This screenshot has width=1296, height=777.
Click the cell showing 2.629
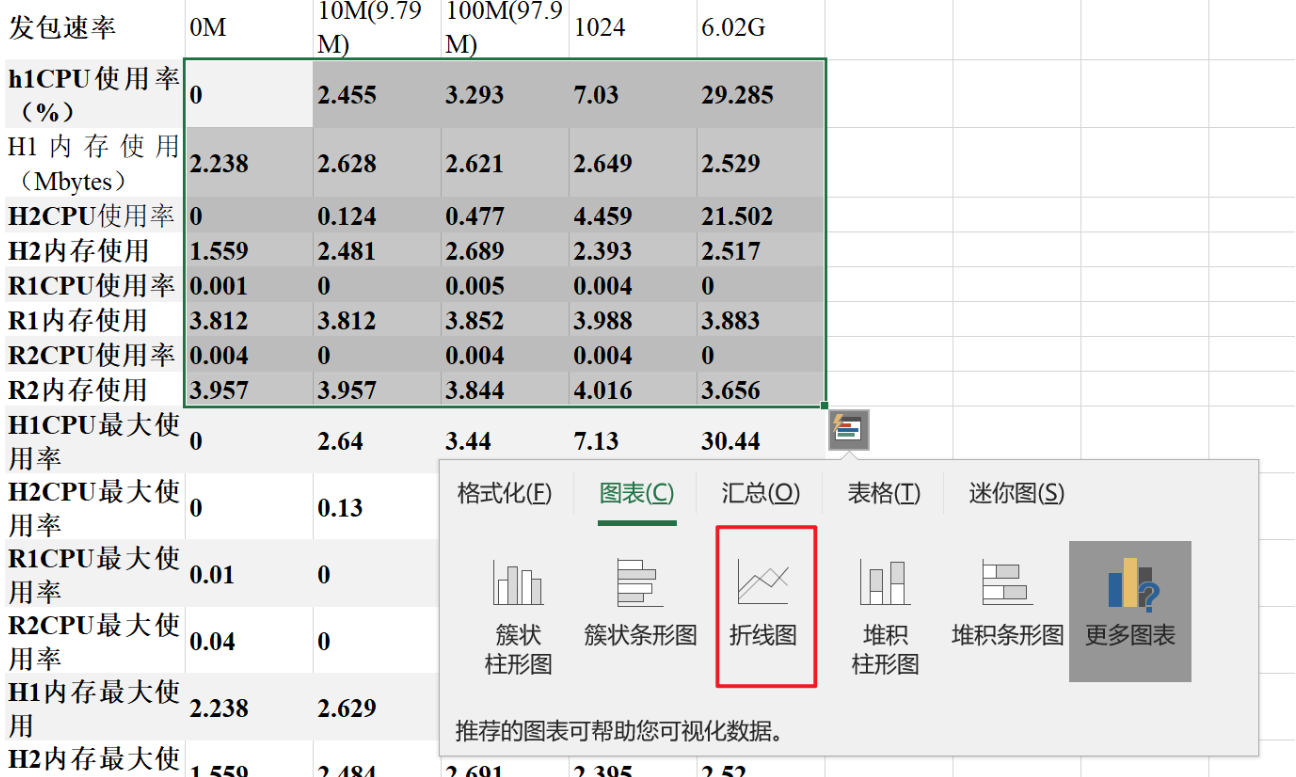tap(376, 708)
